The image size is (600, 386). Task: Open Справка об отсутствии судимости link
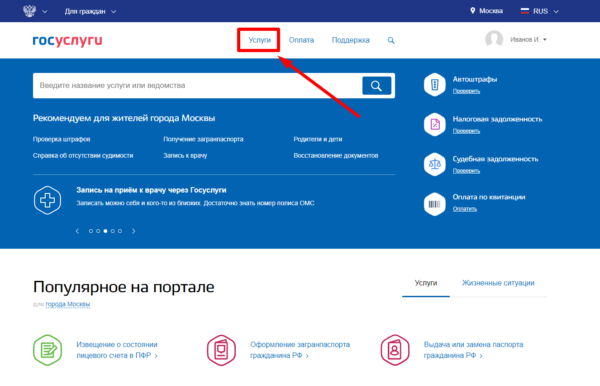(83, 155)
